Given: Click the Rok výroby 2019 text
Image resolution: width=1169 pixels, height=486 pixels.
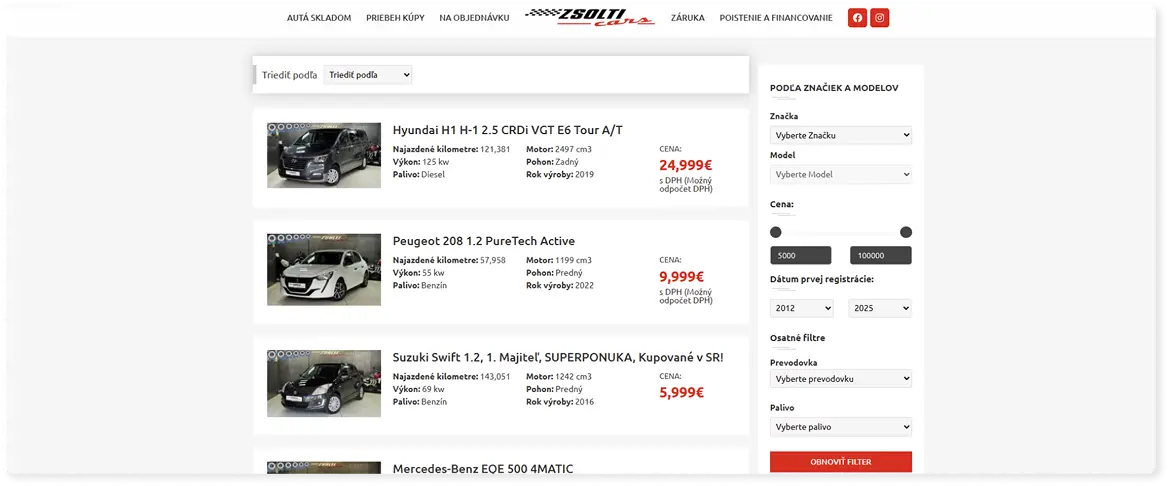Looking at the screenshot, I should click(560, 174).
